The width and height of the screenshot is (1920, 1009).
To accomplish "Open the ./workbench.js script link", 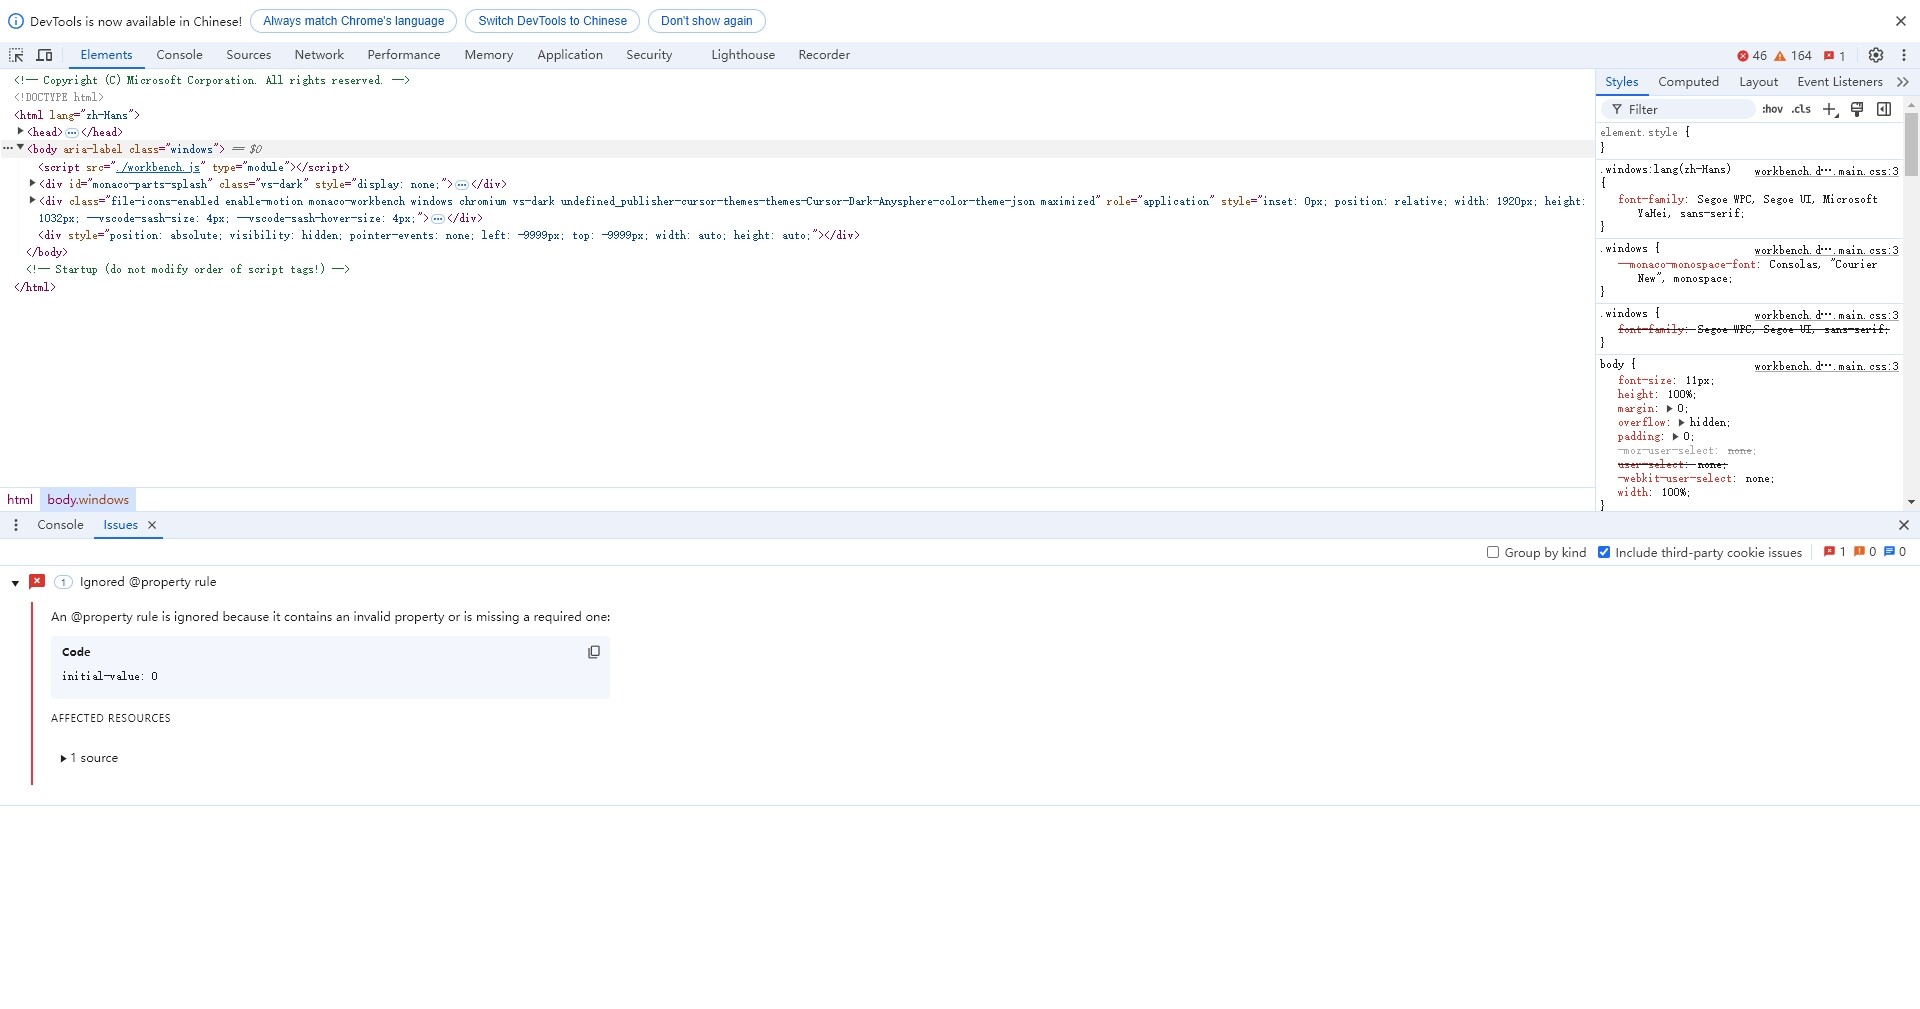I will tap(160, 167).
